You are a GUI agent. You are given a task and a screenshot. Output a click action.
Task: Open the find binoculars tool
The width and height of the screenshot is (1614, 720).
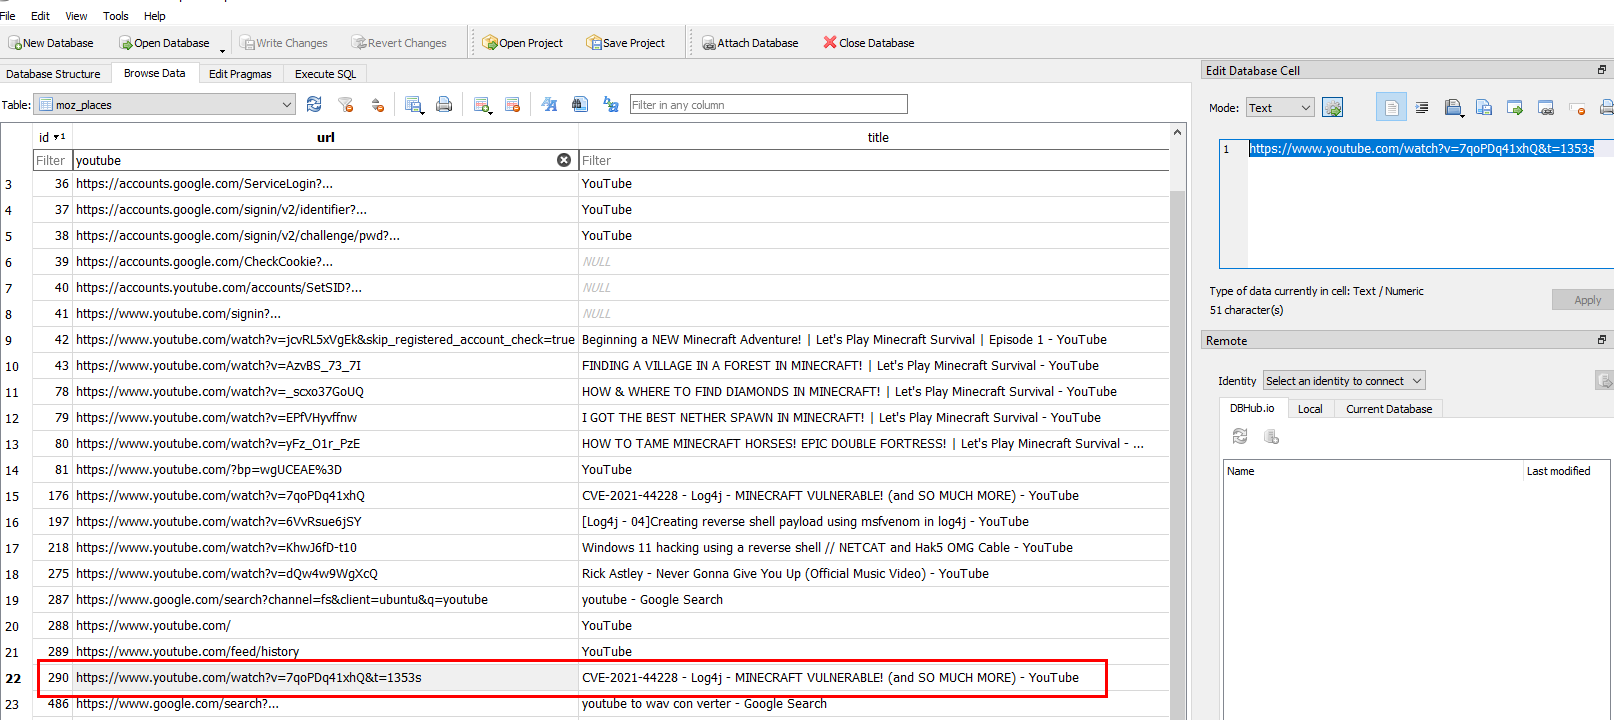coord(579,104)
